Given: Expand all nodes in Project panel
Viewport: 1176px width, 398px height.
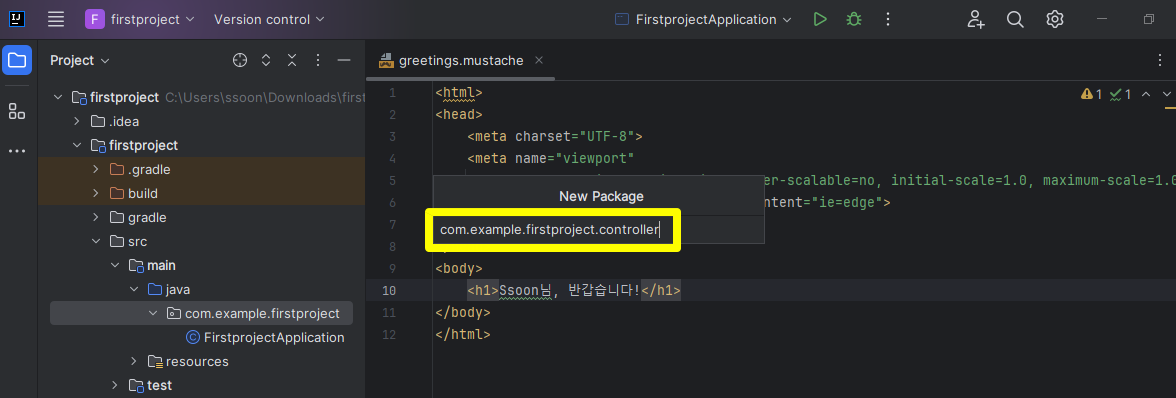Looking at the screenshot, I should point(266,61).
